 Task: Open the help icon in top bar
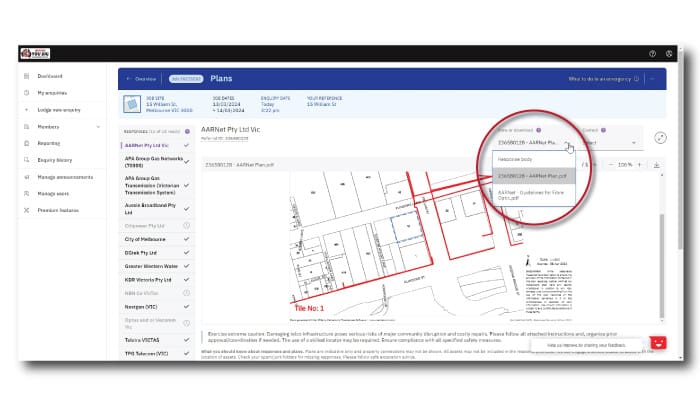[652, 53]
